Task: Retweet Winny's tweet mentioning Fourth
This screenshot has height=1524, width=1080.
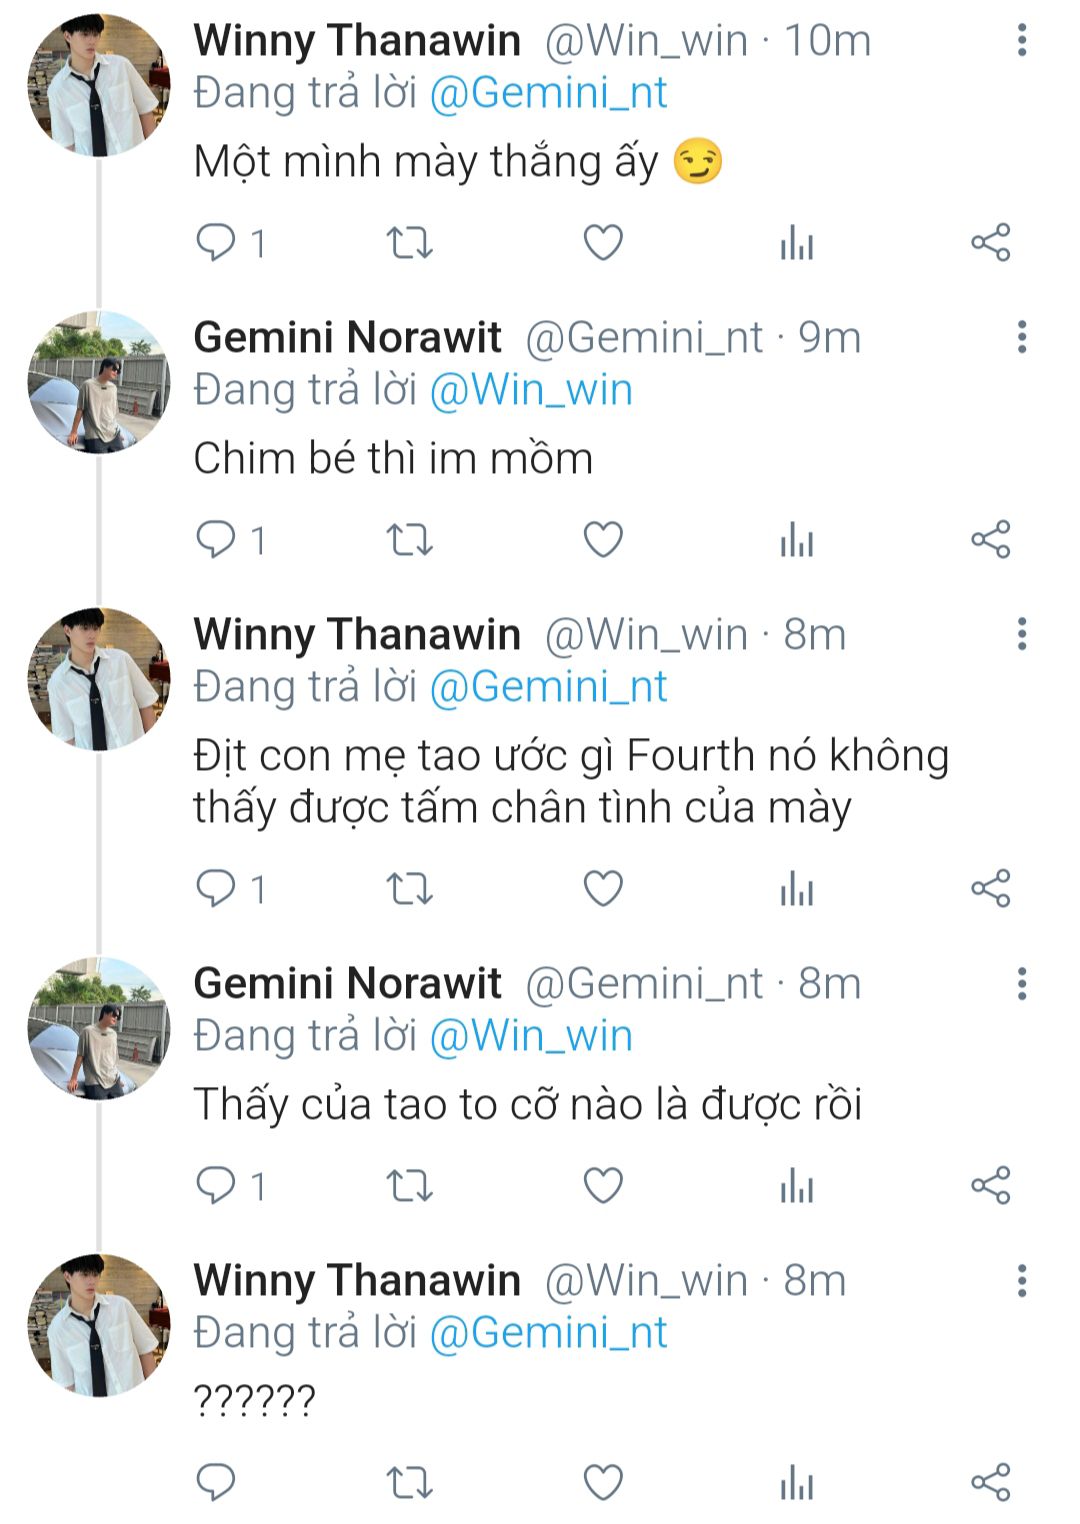Action: point(409,888)
